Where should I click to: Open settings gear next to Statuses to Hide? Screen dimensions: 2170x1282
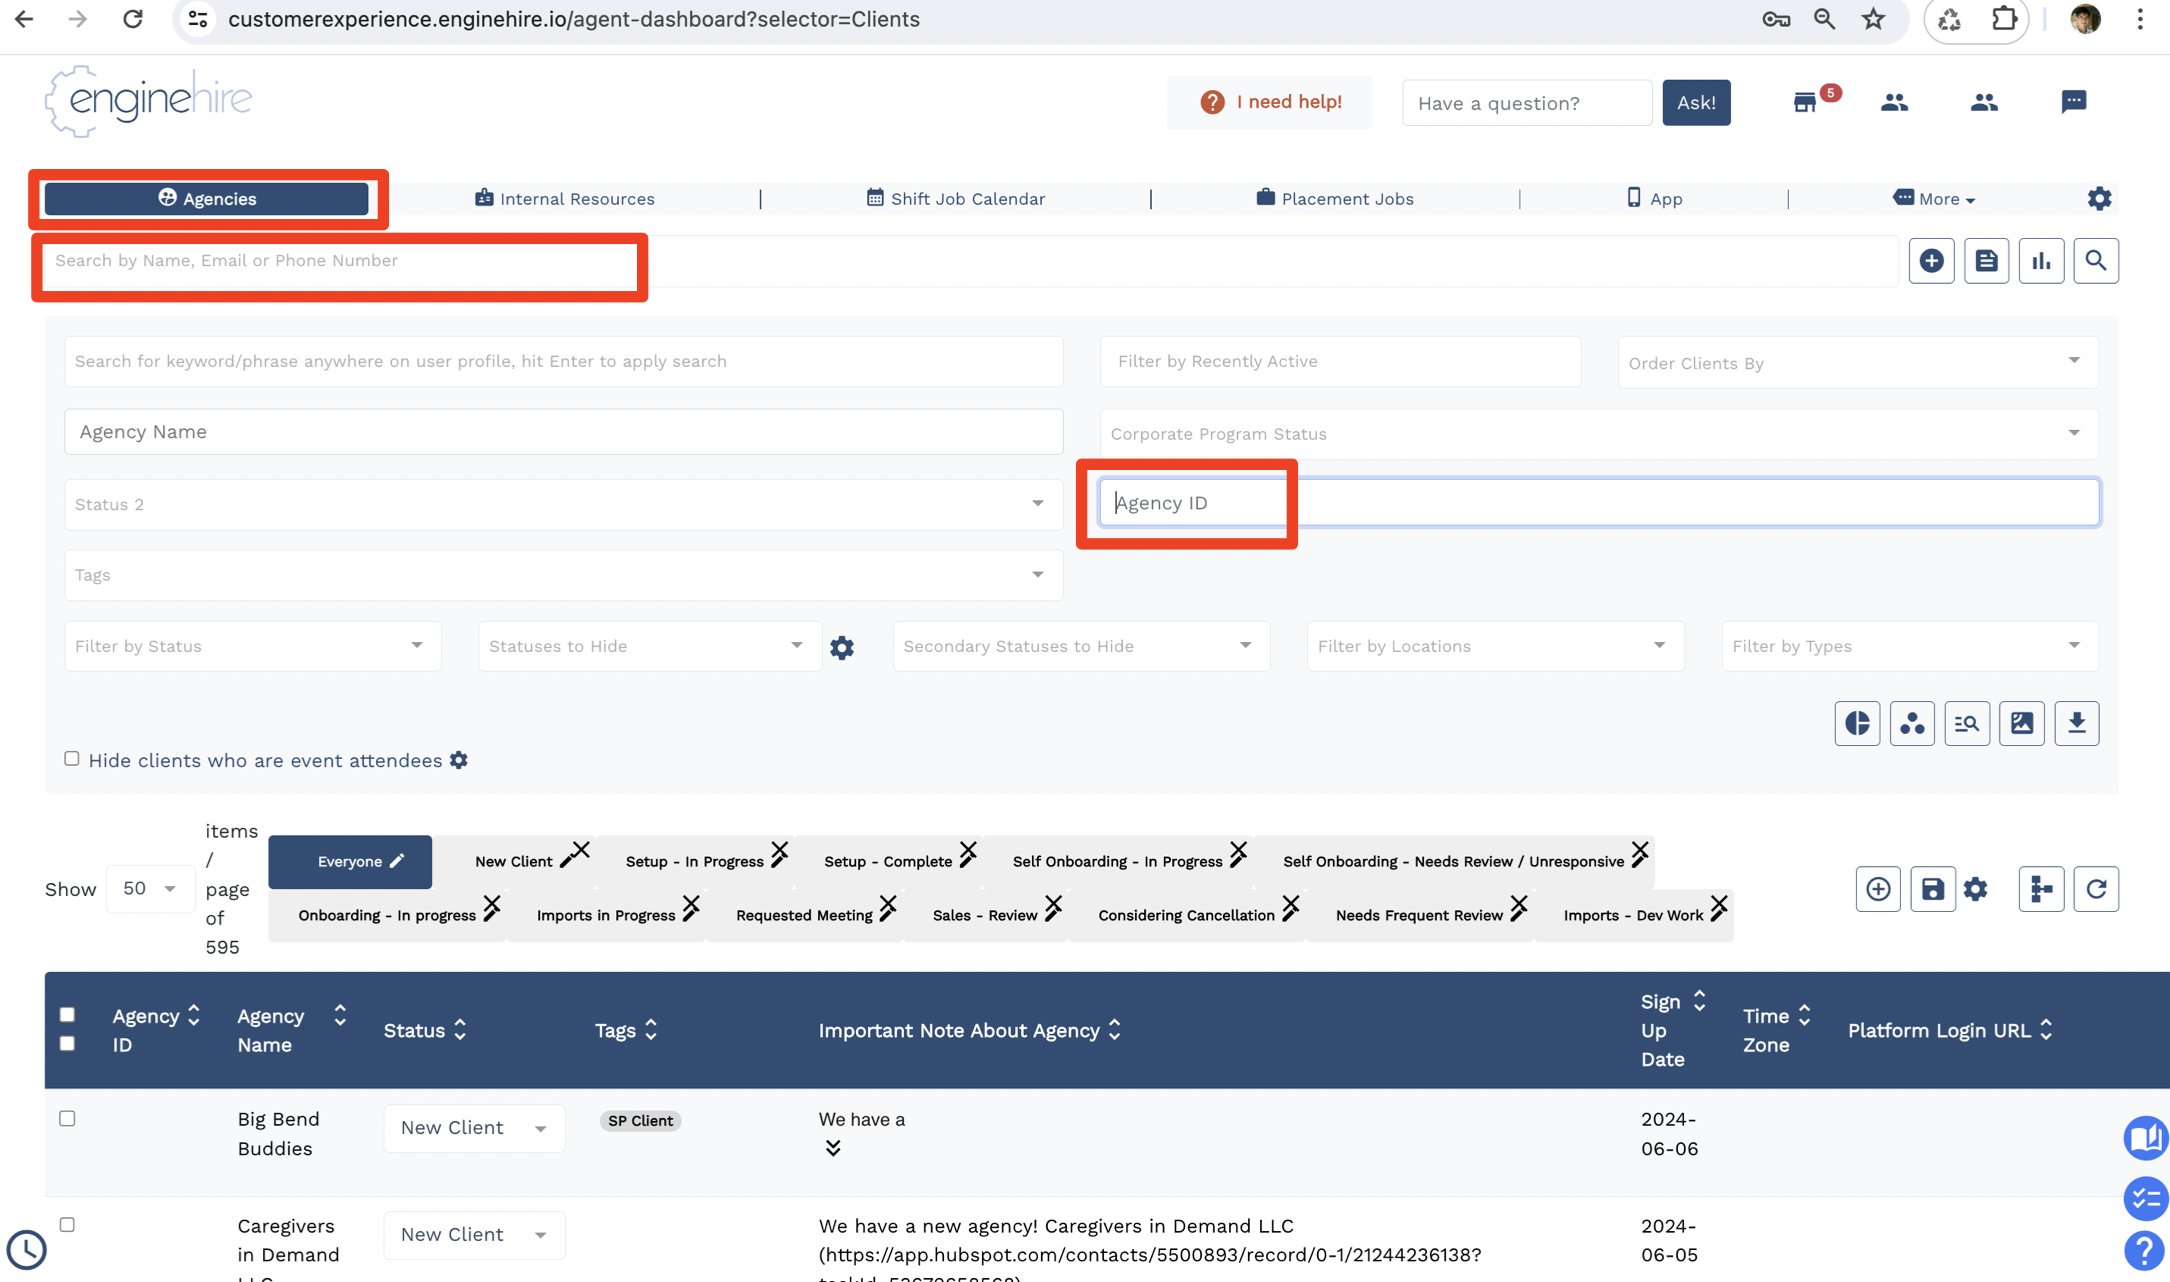coord(842,647)
